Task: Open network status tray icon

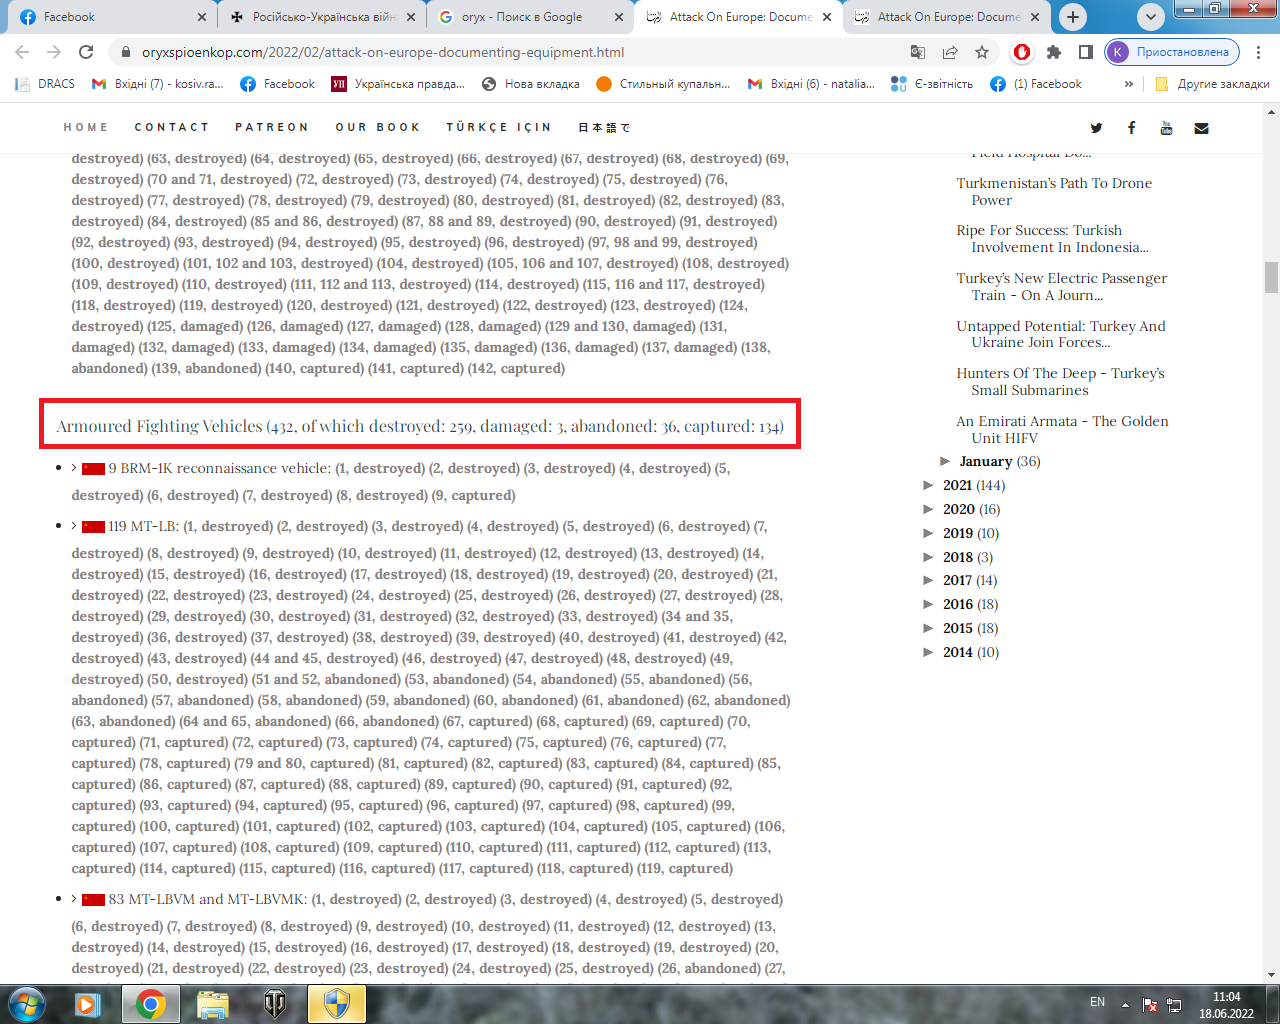Action: [x=1174, y=1004]
